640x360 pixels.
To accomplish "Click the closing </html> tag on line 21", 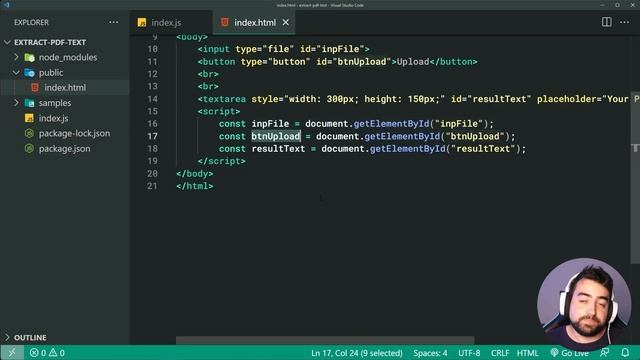I will point(195,186).
